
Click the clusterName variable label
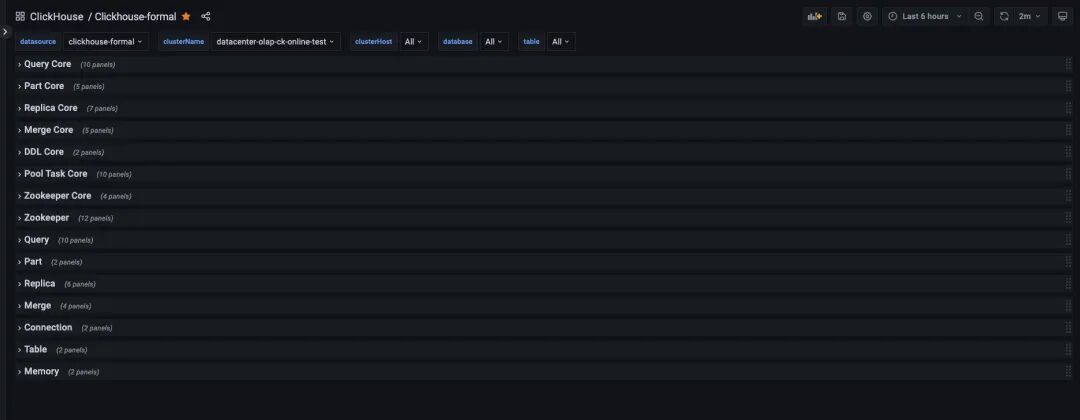point(183,42)
